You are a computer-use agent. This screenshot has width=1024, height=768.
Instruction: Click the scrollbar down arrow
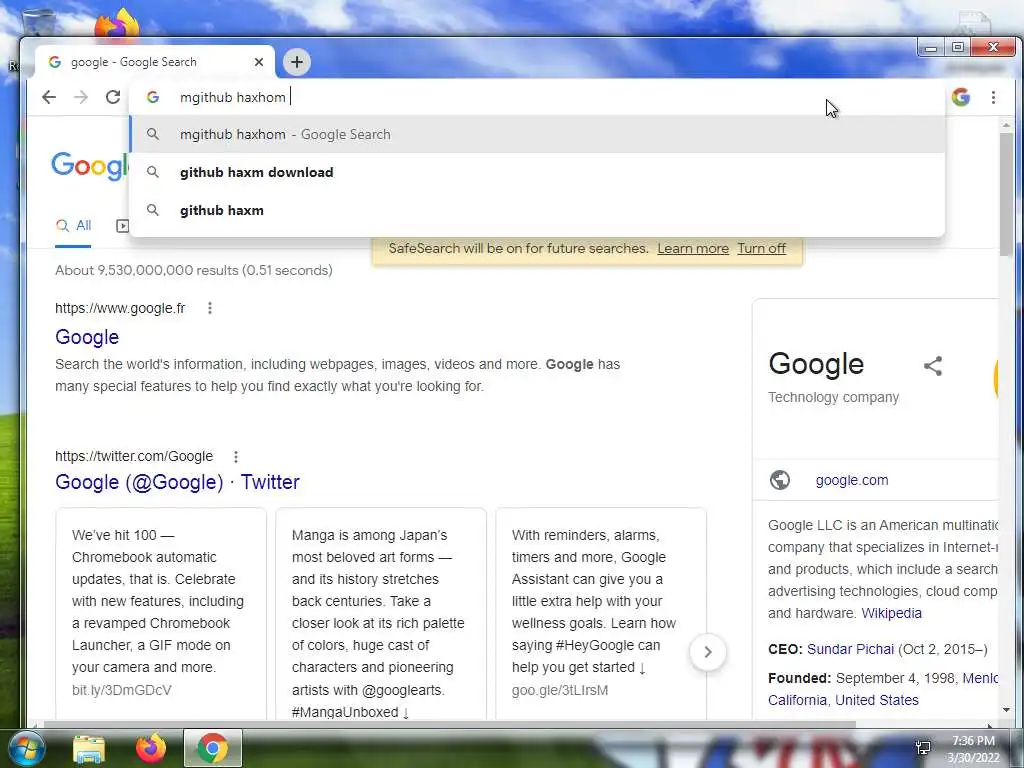pos(1006,710)
